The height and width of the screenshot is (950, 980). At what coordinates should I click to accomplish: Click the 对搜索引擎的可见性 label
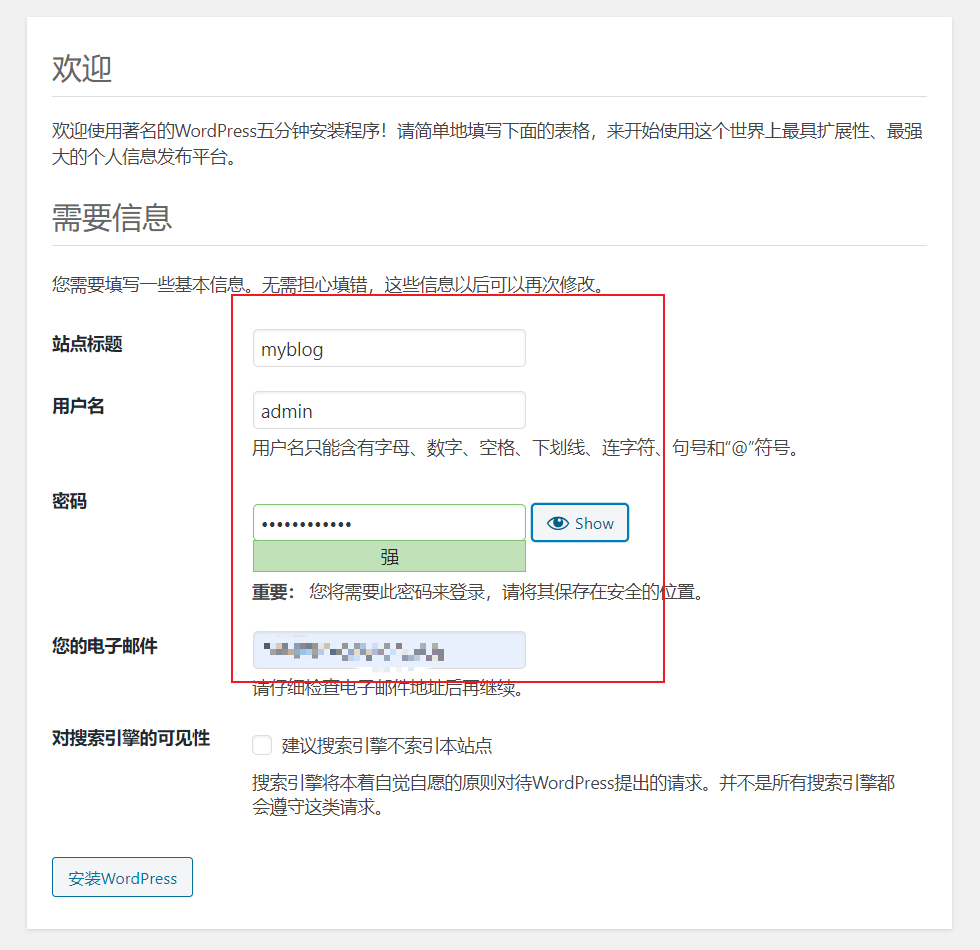pos(131,738)
